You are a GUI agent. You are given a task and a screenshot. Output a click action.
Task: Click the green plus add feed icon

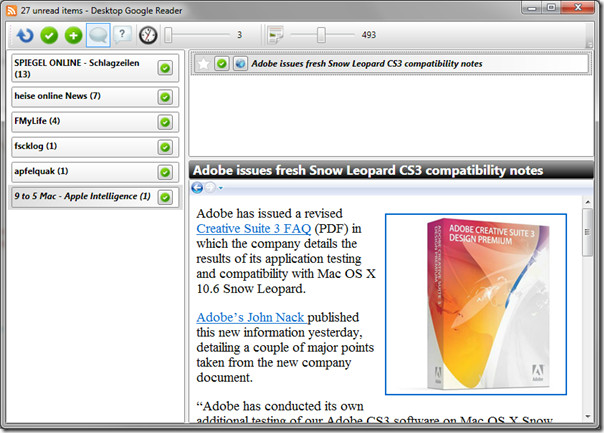coord(73,35)
